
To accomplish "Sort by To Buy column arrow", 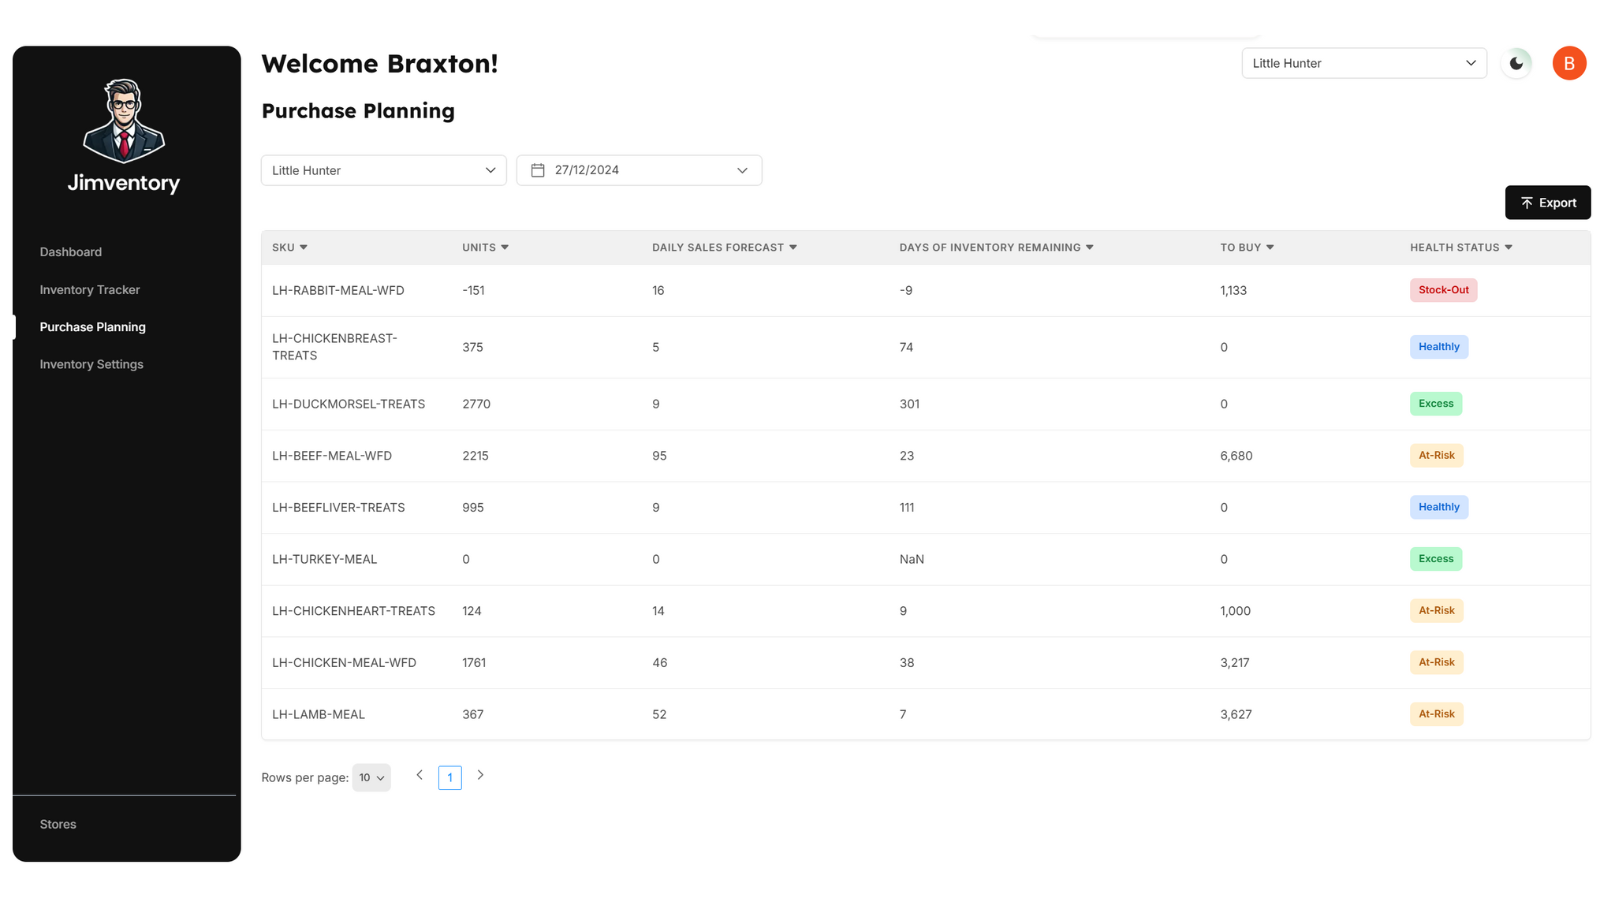I will (1270, 247).
